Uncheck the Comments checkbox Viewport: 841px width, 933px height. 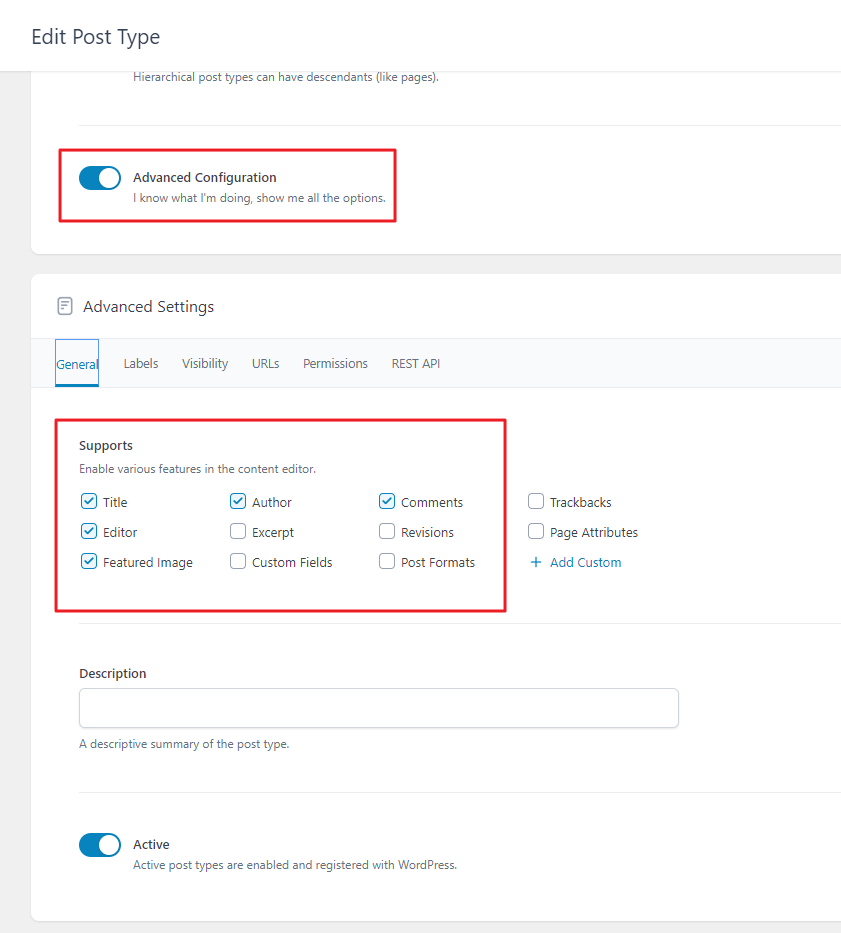387,502
